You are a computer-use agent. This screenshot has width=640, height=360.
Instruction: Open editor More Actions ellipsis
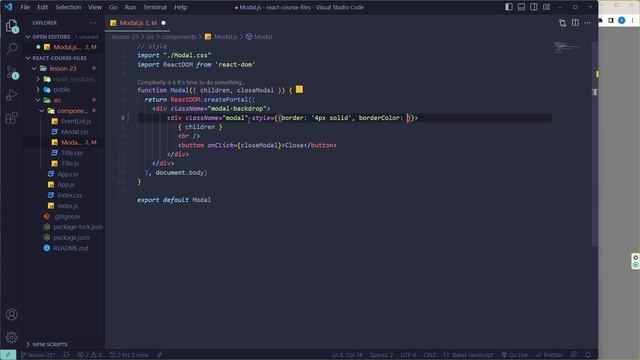587,23
